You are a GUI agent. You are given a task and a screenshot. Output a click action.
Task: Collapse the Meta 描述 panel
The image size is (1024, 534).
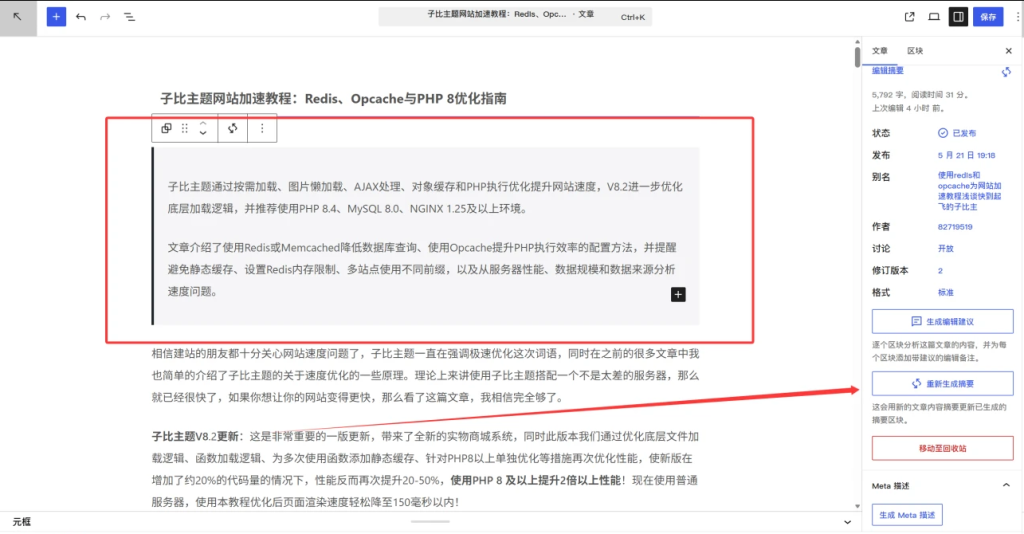[1006, 485]
